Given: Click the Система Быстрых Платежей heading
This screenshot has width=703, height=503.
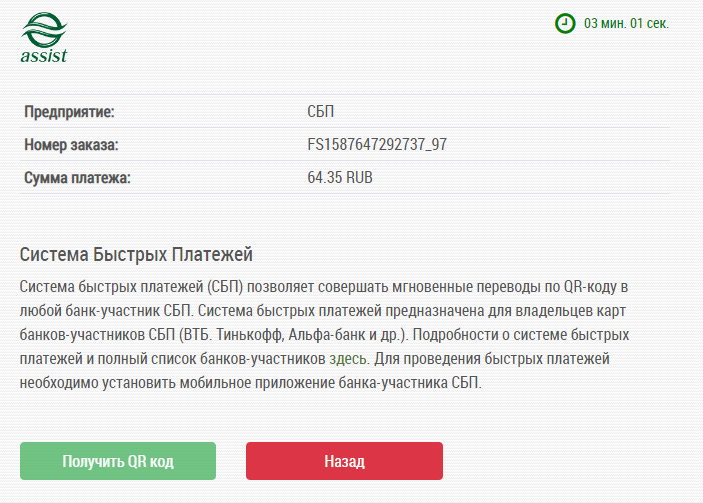Looking at the screenshot, I should point(136,253).
